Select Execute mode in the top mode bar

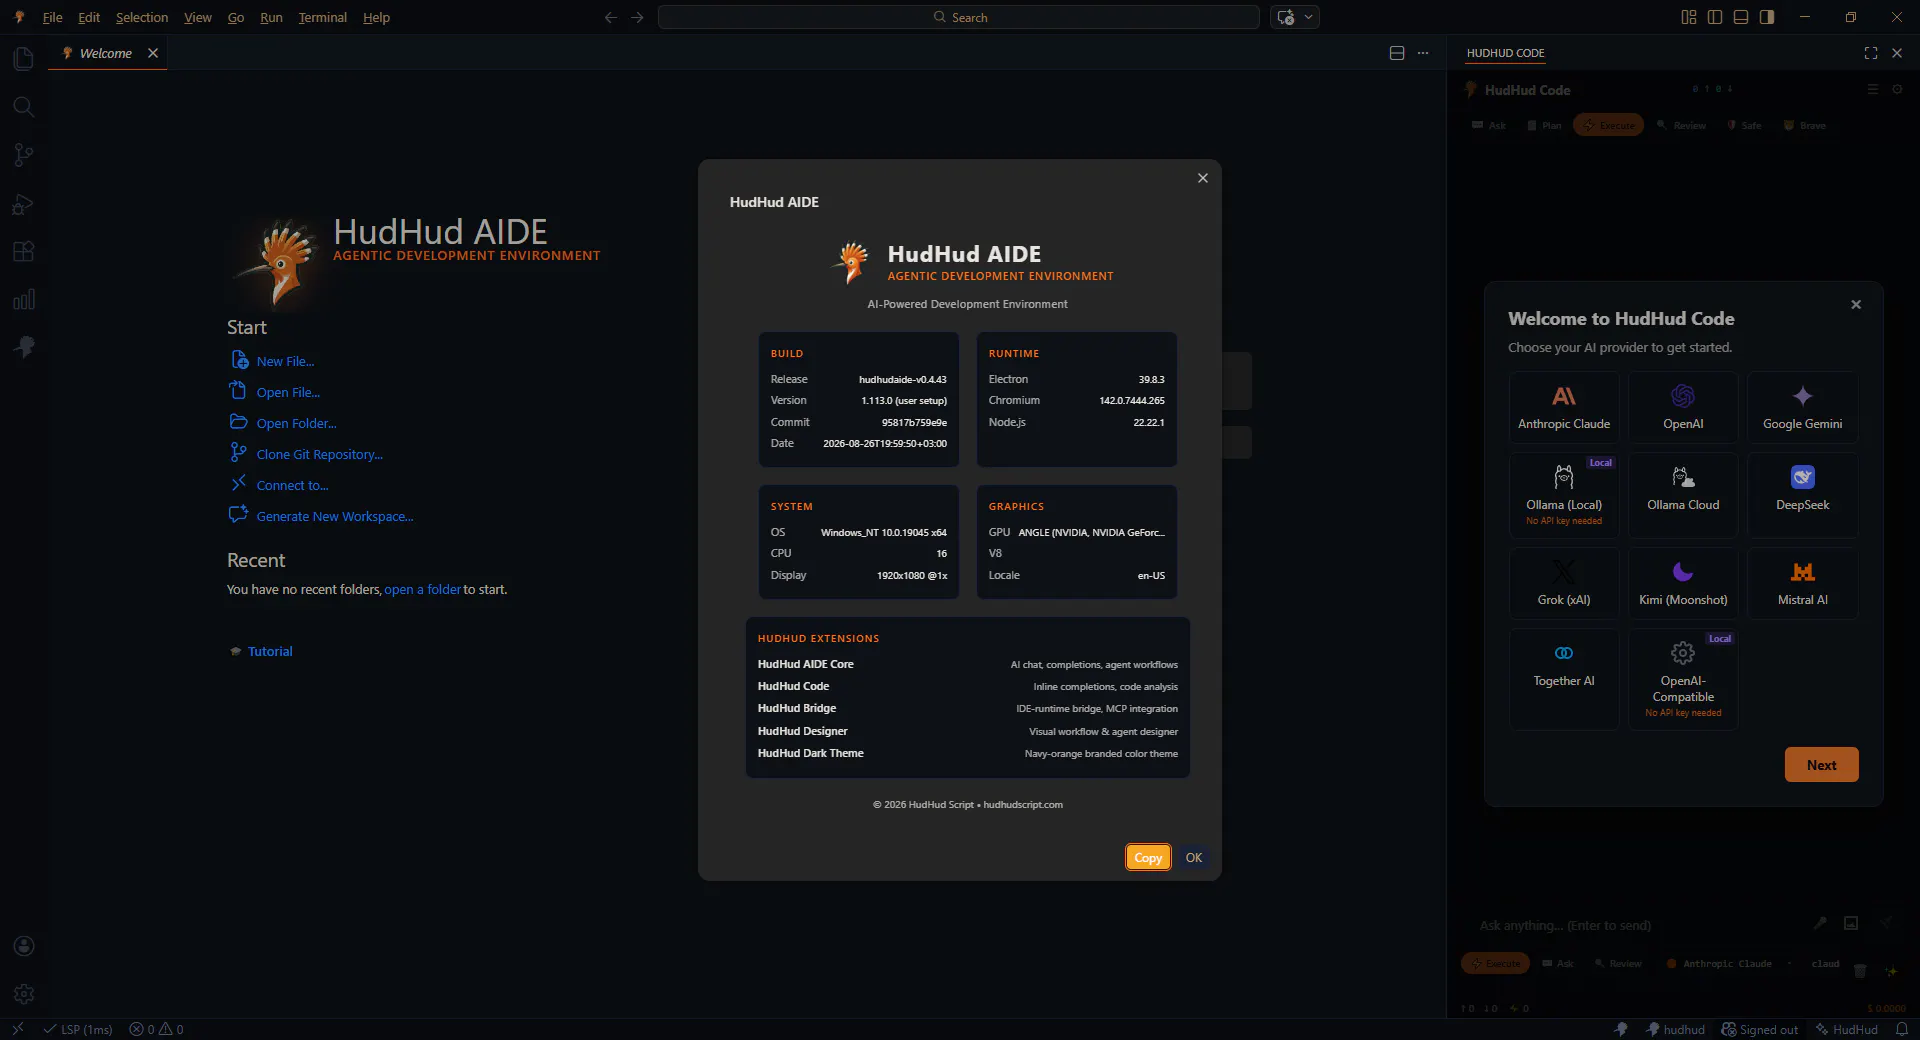click(x=1608, y=125)
